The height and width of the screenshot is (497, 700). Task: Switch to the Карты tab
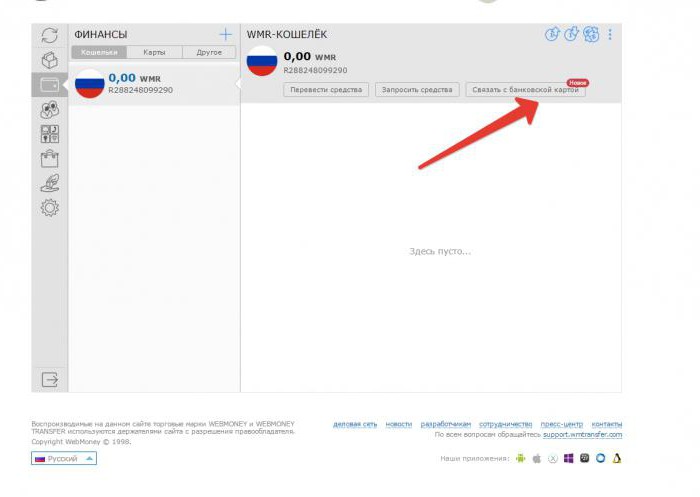(154, 52)
